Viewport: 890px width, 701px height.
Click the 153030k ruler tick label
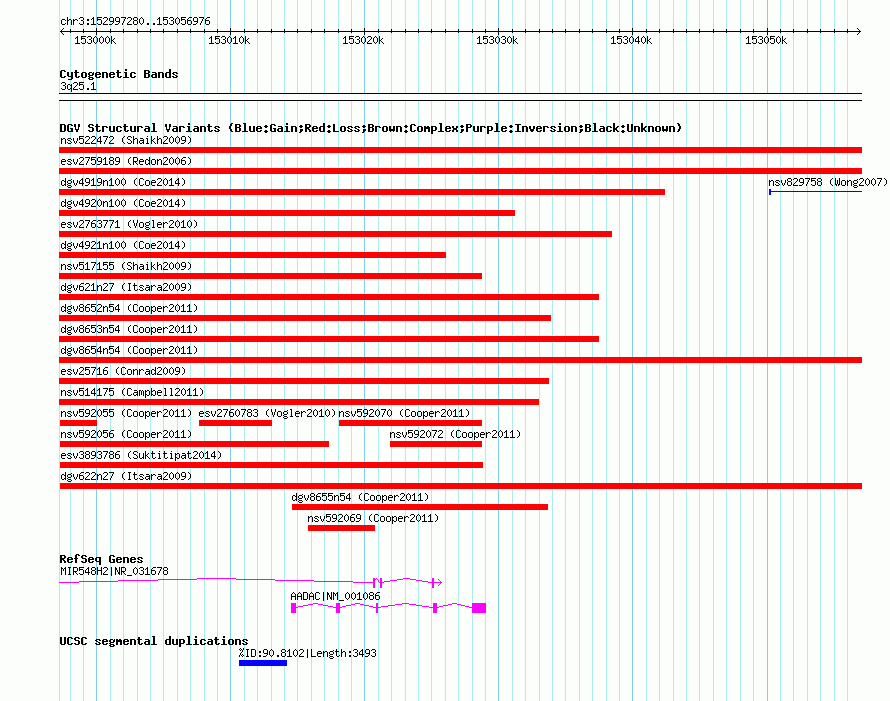497,40
